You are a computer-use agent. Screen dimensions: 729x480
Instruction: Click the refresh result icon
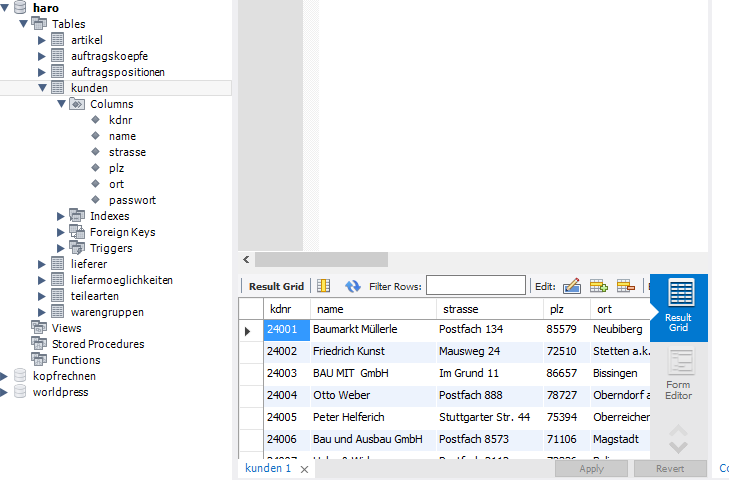[x=353, y=286]
